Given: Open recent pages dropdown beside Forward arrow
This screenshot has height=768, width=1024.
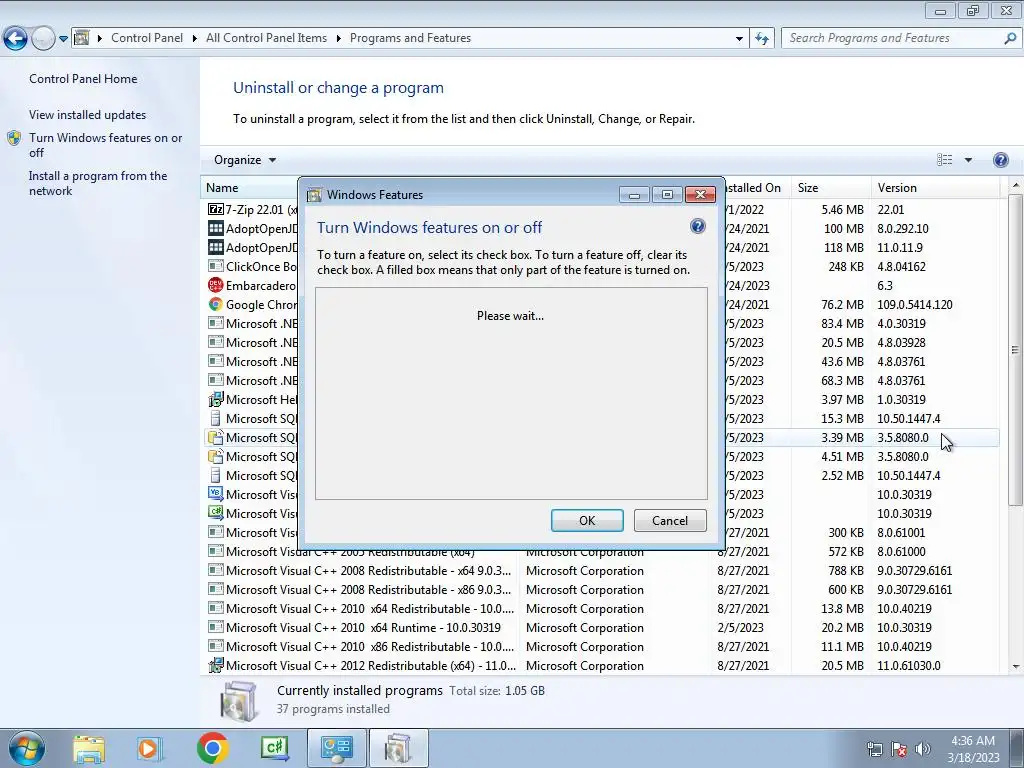Looking at the screenshot, I should (63, 39).
